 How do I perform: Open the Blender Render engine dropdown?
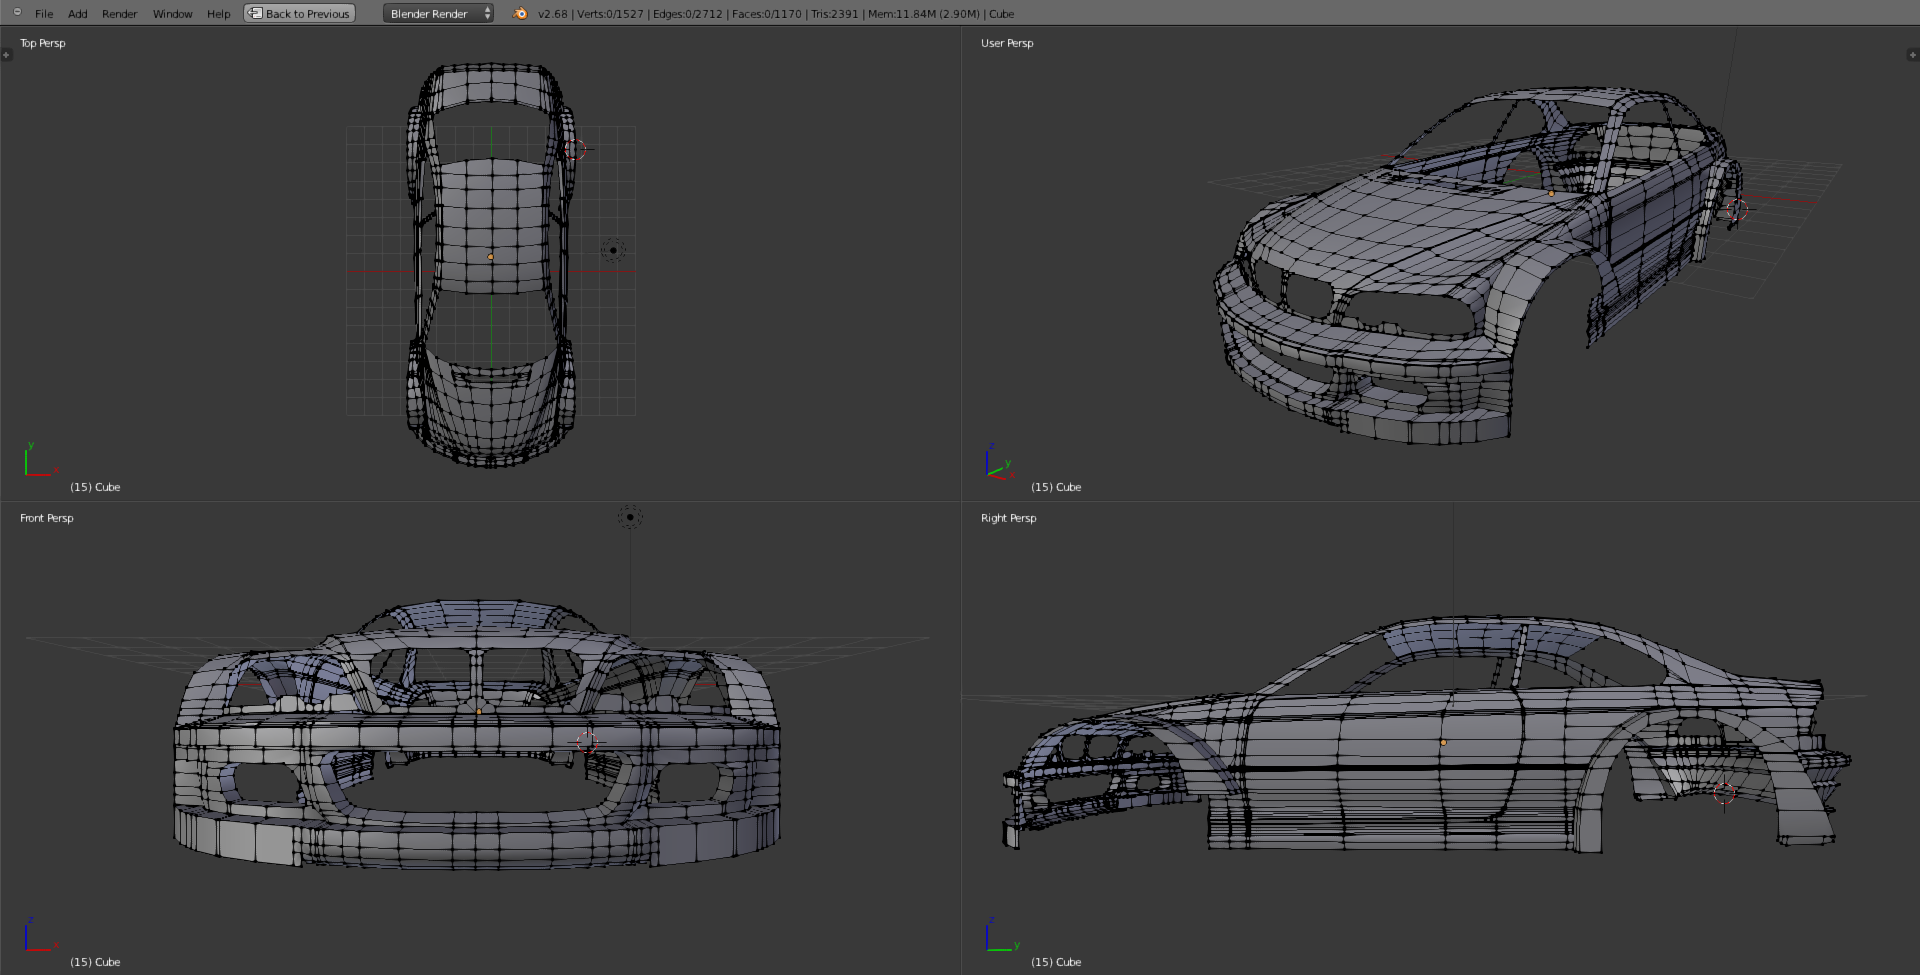[438, 13]
